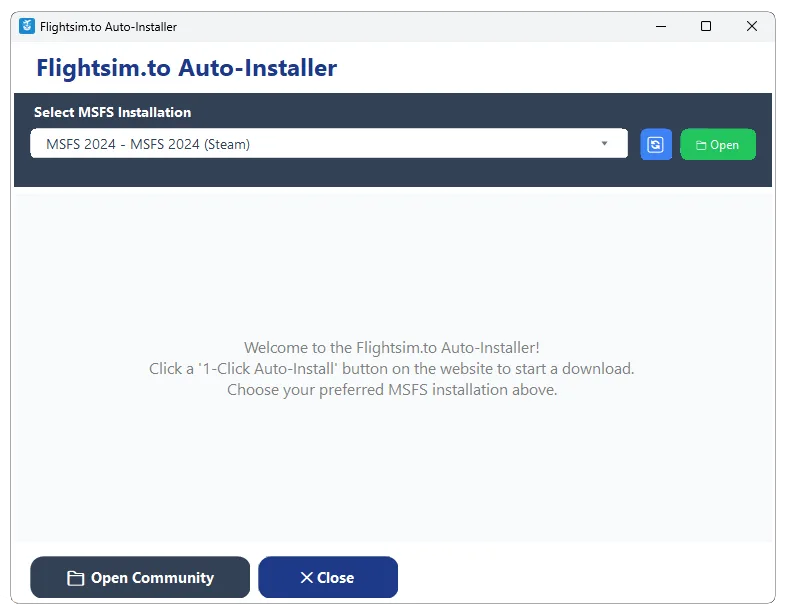The width and height of the screenshot is (787, 614).
Task: Click the Flightsim.to Auto-Installer heading
Action: [187, 68]
